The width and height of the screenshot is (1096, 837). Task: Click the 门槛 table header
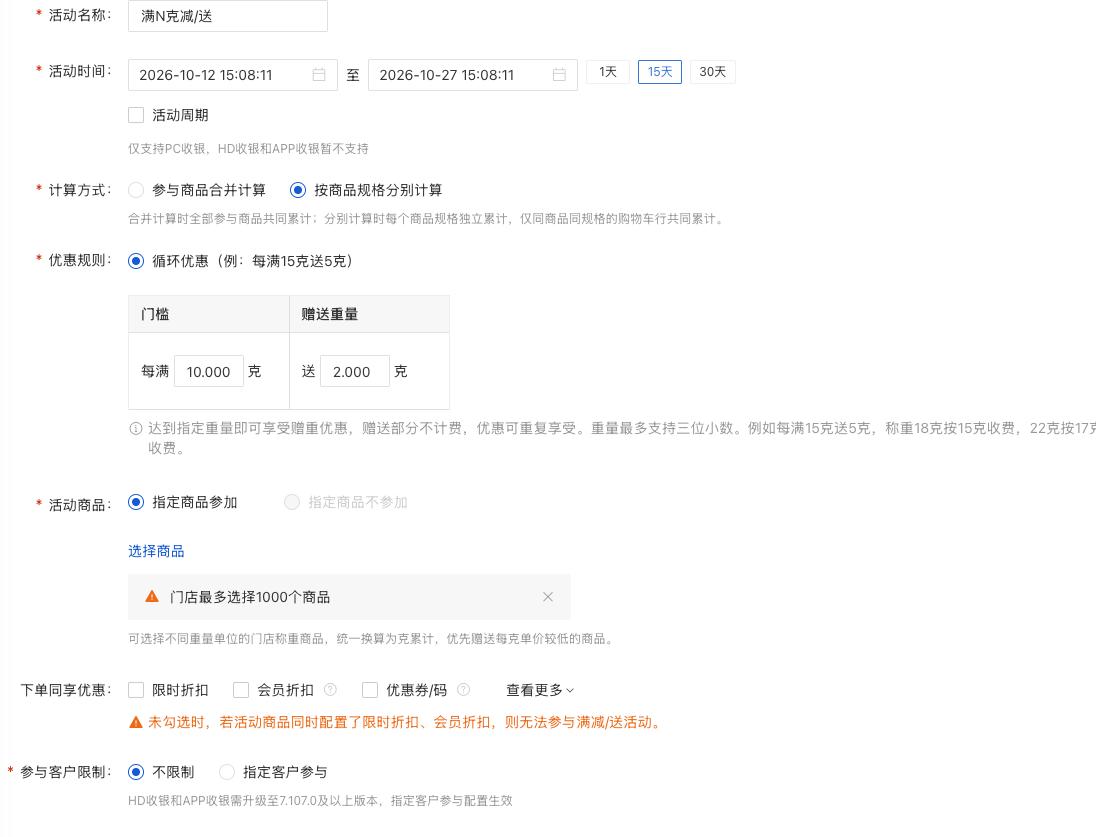point(209,314)
